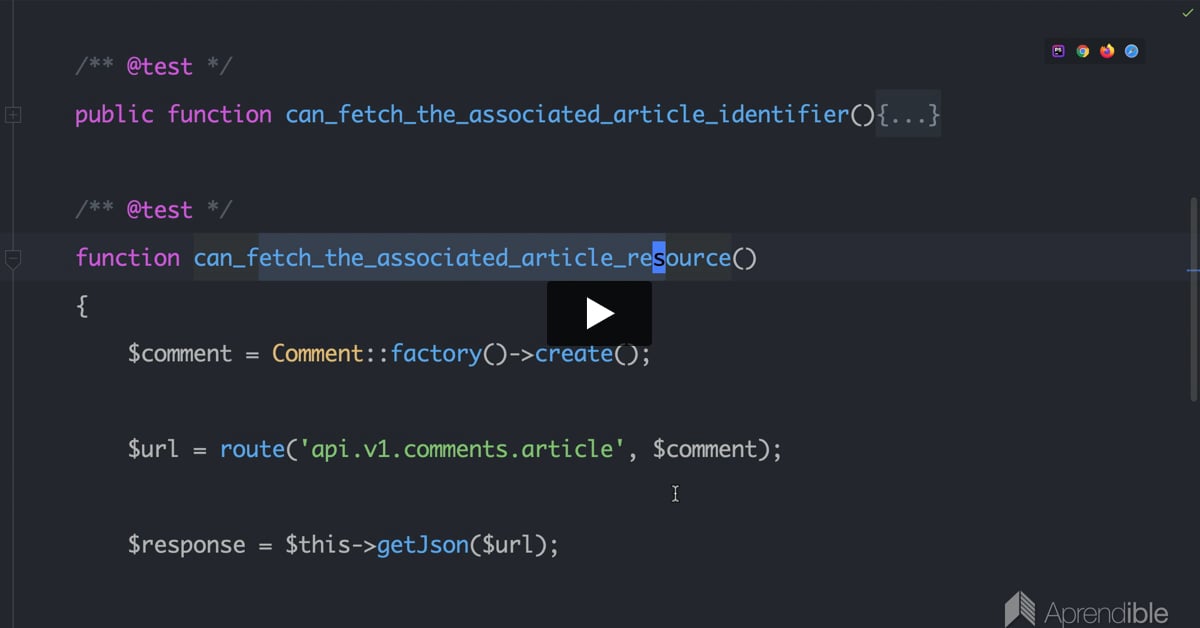Click the can_fetch_the_associated_article_identifier function name

click(567, 114)
